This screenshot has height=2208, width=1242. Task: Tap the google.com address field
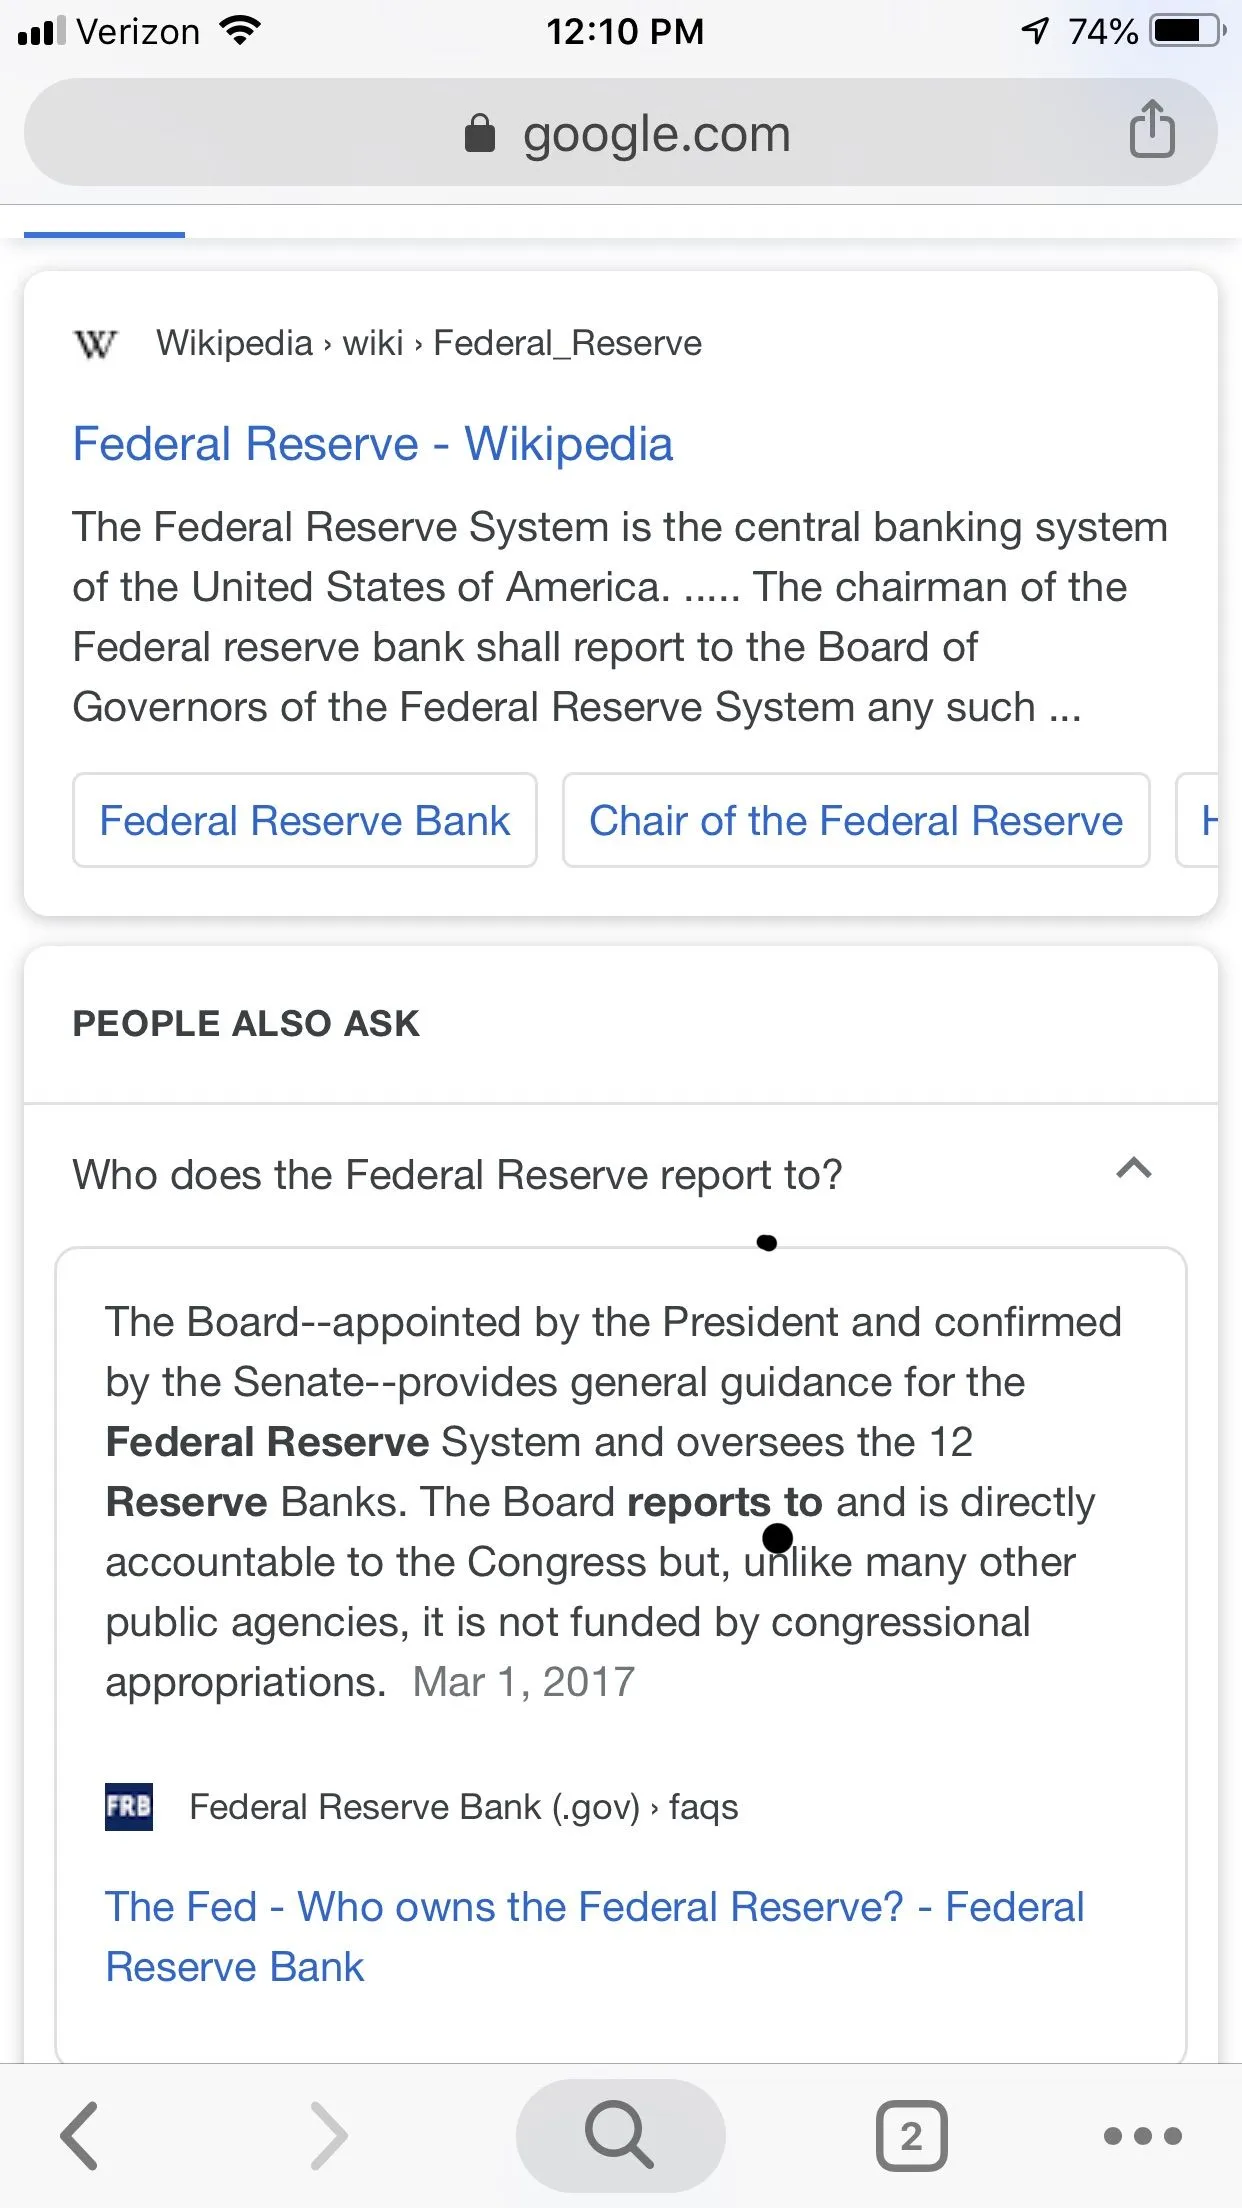[x=655, y=133]
